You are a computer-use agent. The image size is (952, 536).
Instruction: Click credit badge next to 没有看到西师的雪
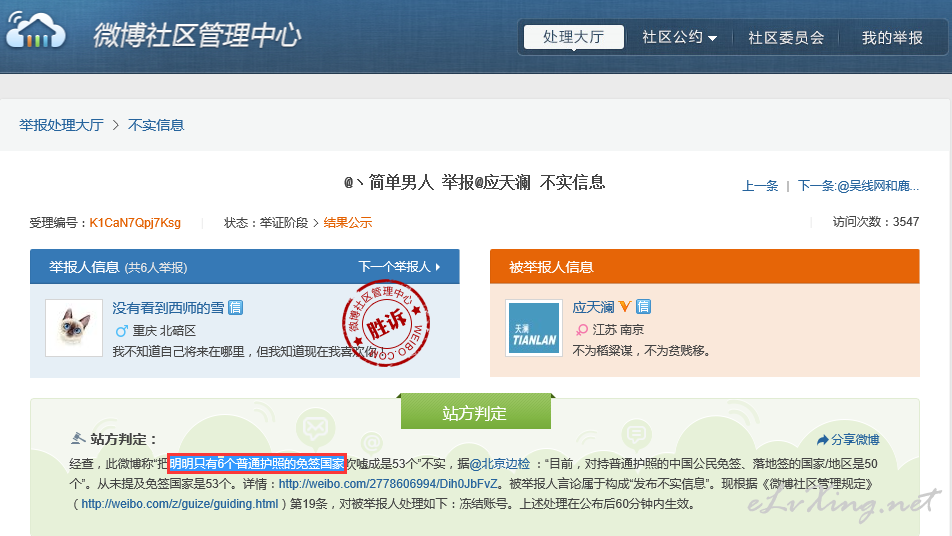pos(236,308)
